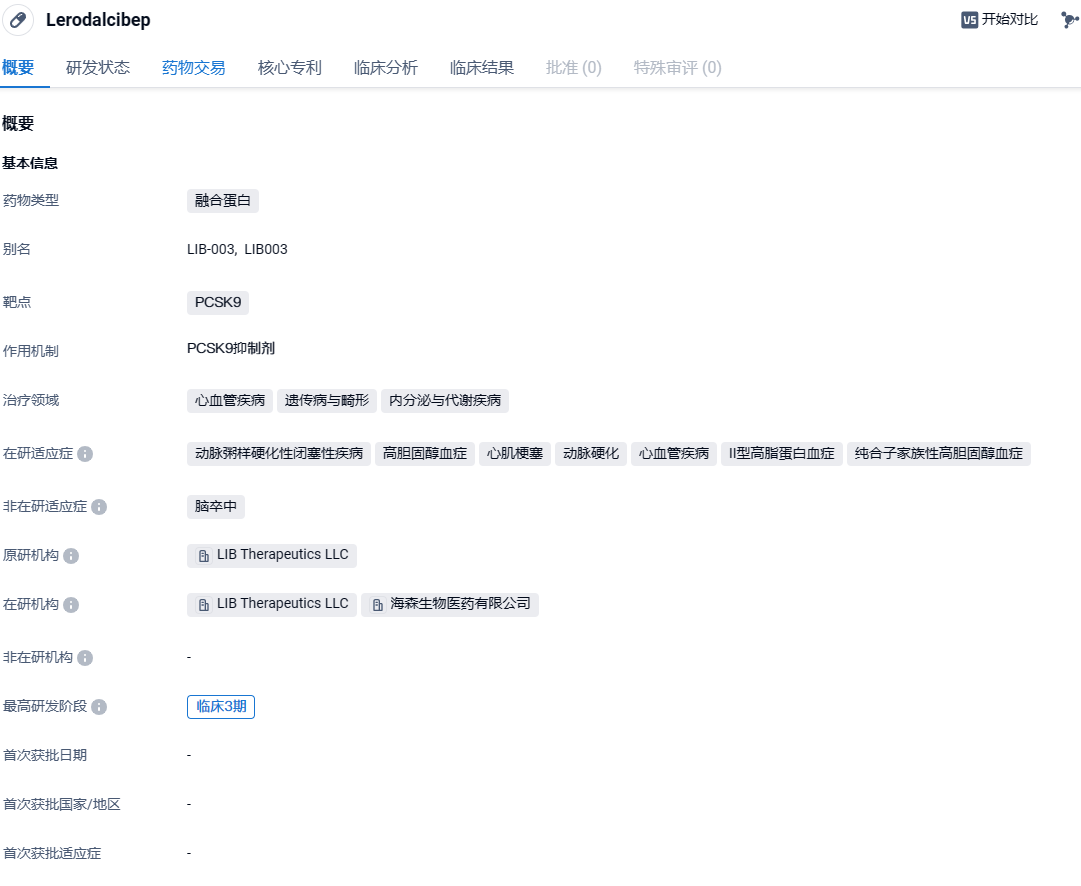
Task: Click info icon next to 在研机构
Action: (71, 605)
